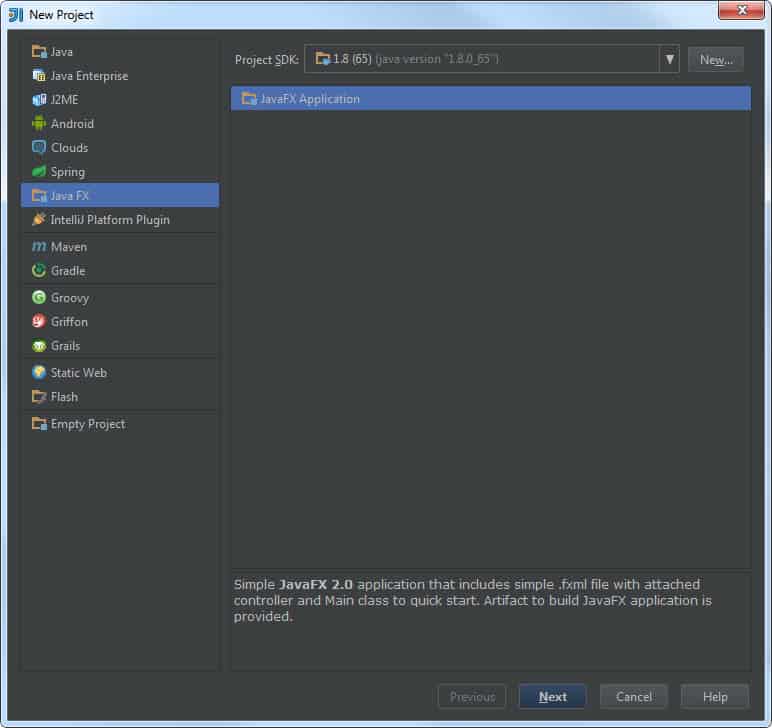Close the New Project dialog
Image resolution: width=772 pixels, height=728 pixels.
[742, 10]
